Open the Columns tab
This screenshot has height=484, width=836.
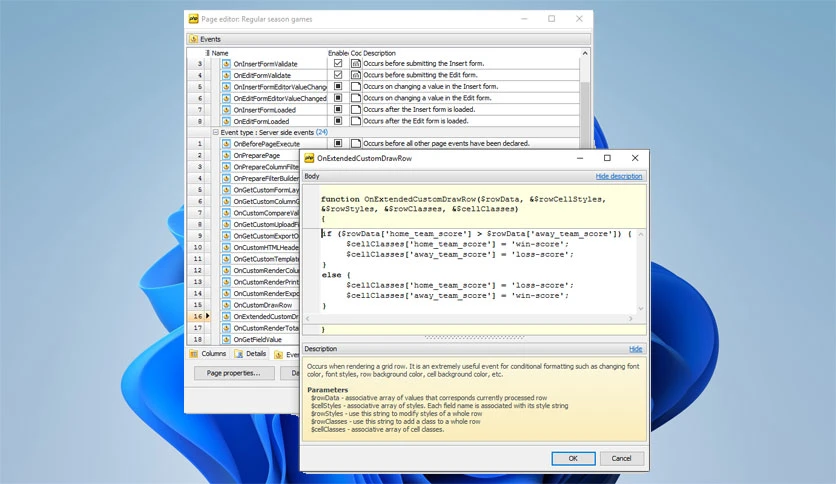(x=208, y=354)
